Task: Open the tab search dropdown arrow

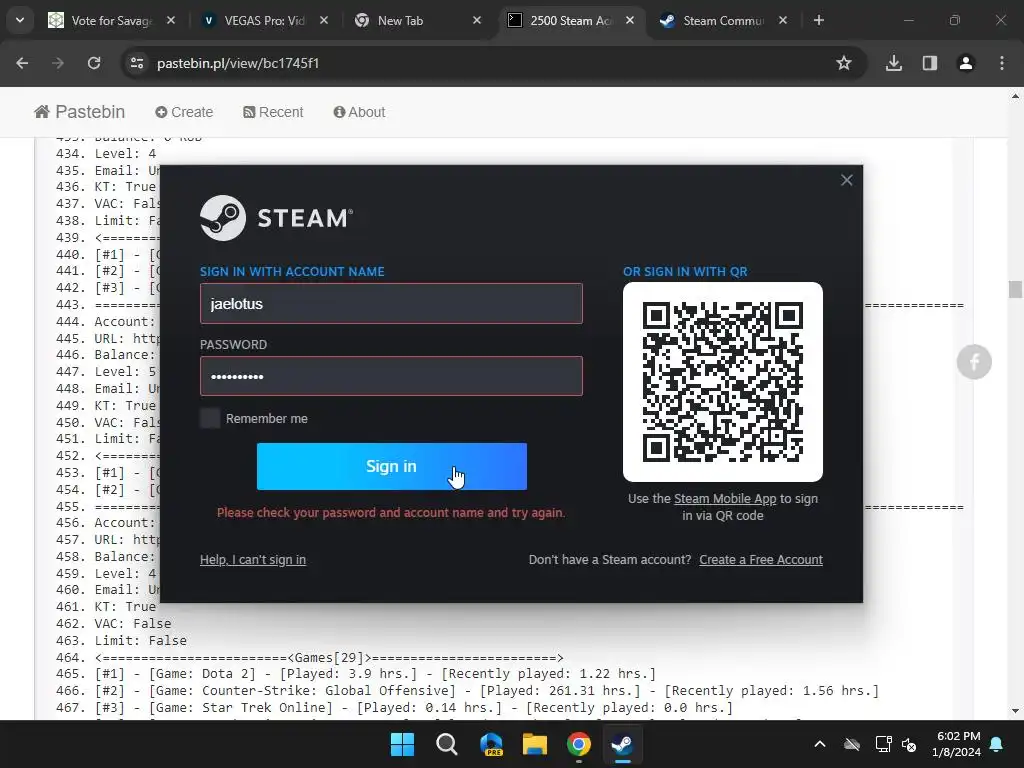Action: (20, 20)
